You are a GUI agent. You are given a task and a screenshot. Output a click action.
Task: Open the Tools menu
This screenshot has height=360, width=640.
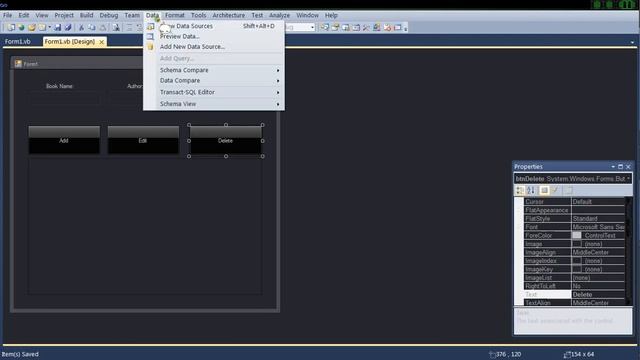click(x=198, y=15)
